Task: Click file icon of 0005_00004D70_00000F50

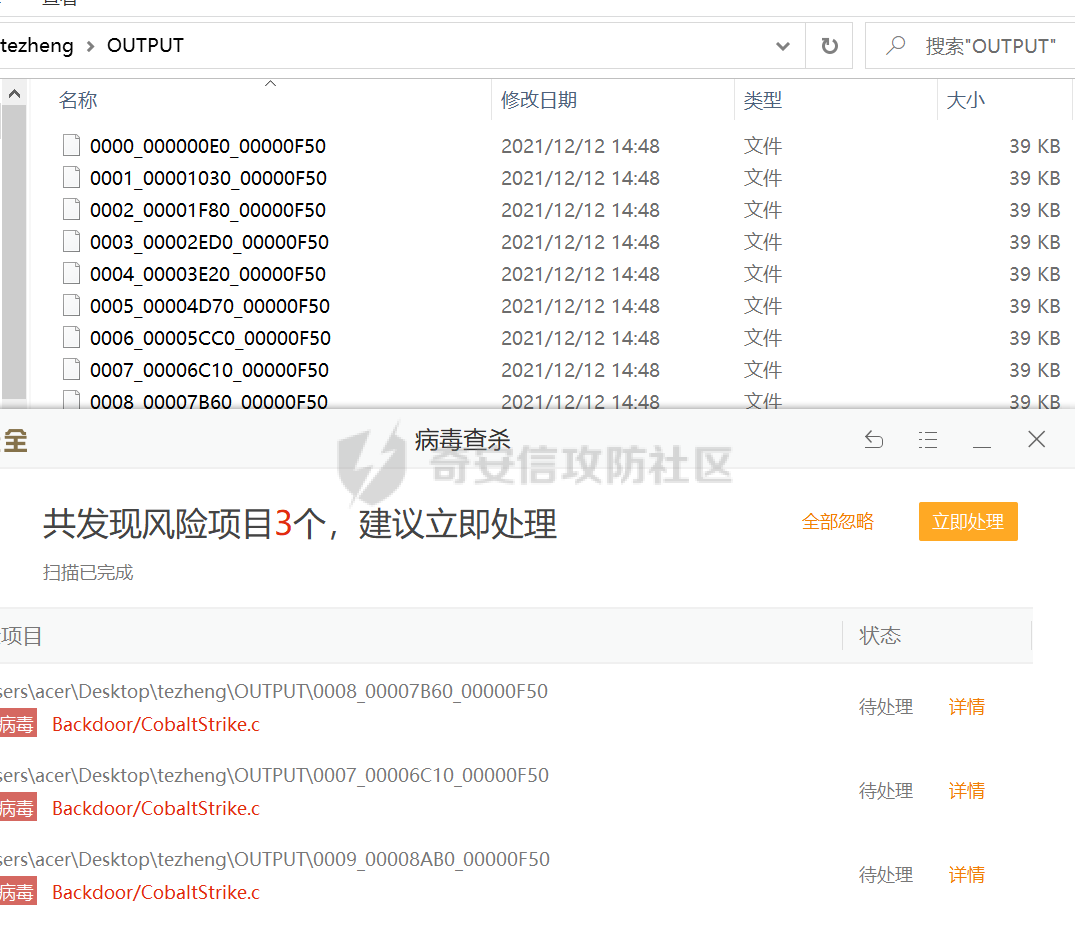Action: point(71,306)
